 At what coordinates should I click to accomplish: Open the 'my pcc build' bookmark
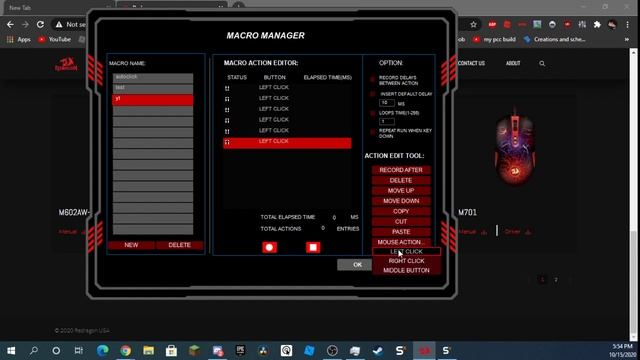[495, 40]
